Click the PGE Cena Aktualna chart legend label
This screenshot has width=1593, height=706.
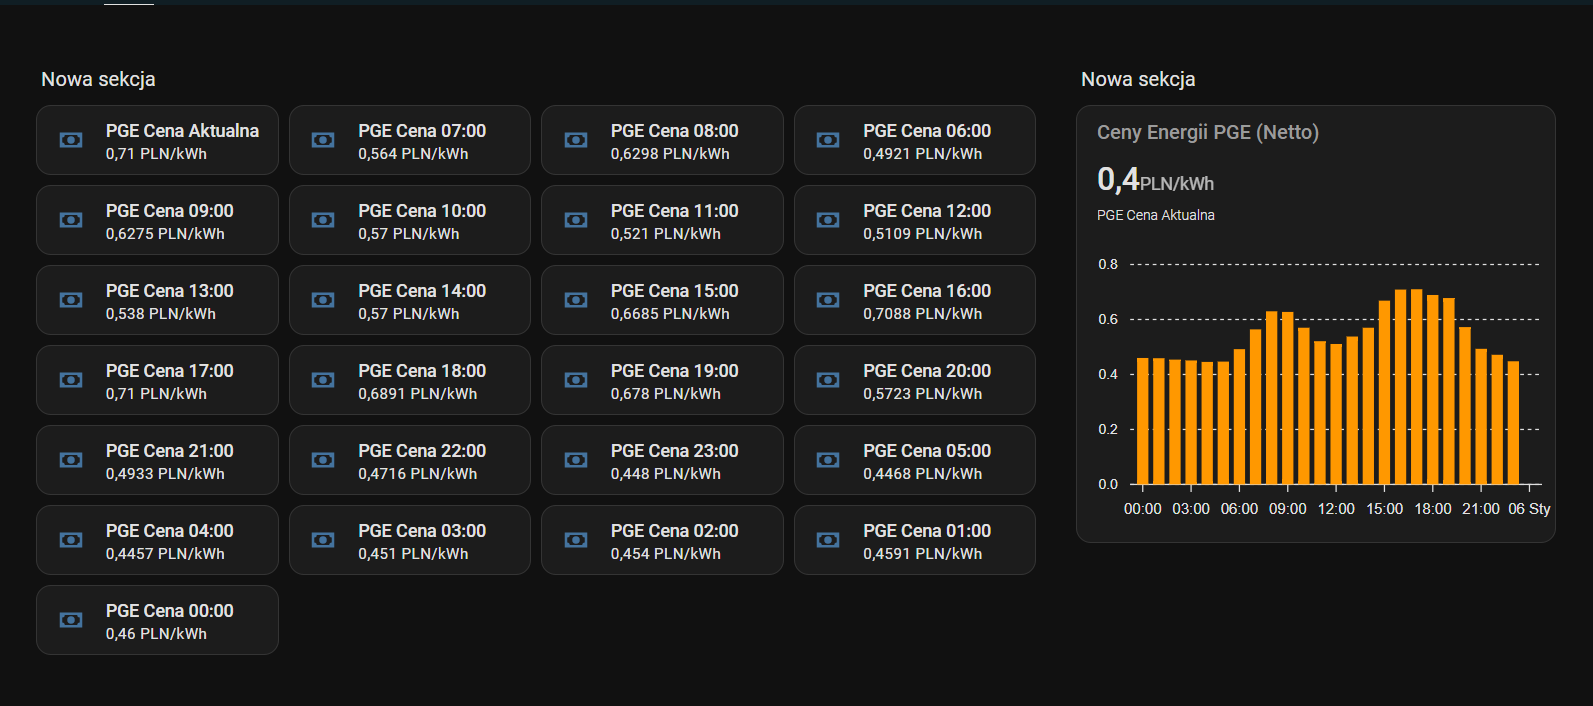(x=1156, y=215)
